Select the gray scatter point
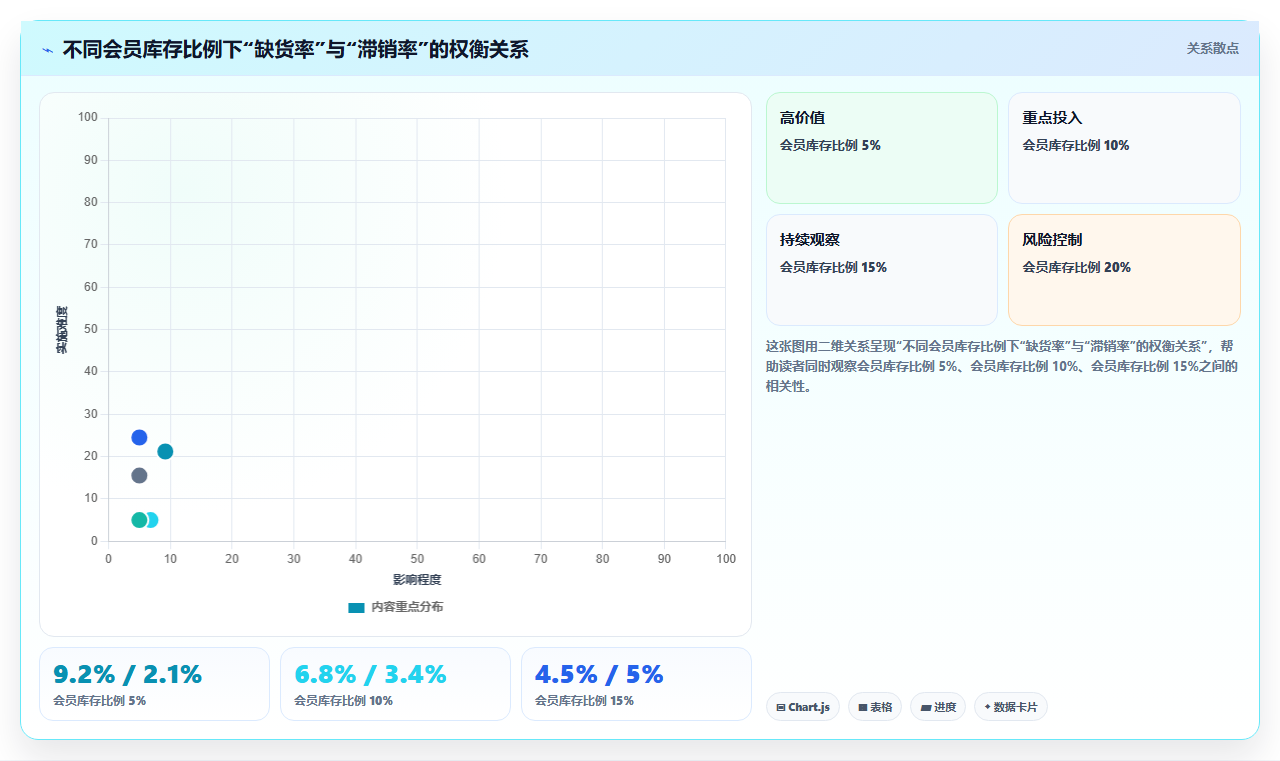 pyautogui.click(x=139, y=475)
